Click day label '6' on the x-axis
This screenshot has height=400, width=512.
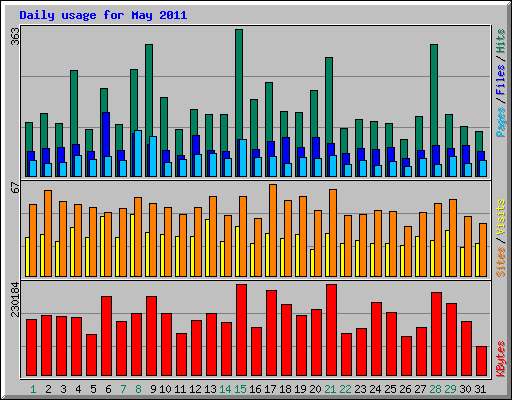click(x=108, y=389)
